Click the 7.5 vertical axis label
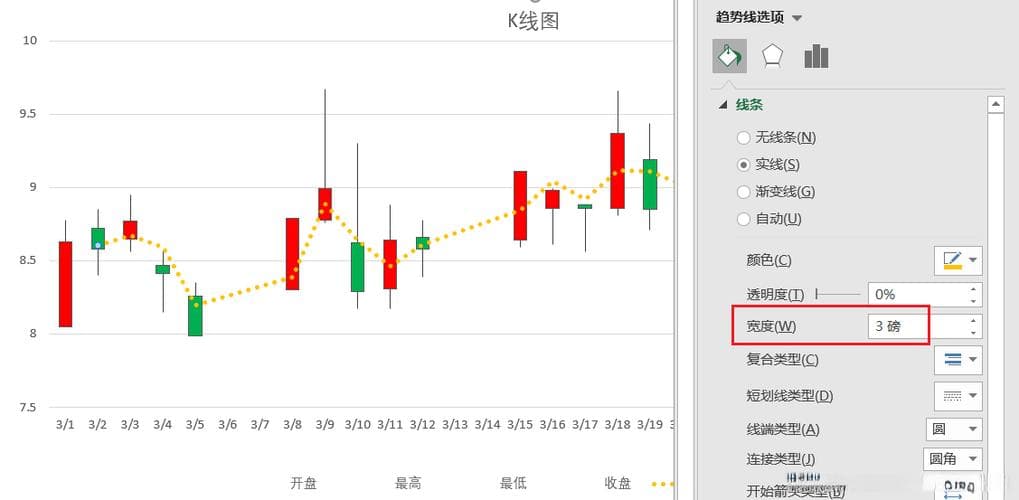Image resolution: width=1019 pixels, height=500 pixels. (x=29, y=408)
